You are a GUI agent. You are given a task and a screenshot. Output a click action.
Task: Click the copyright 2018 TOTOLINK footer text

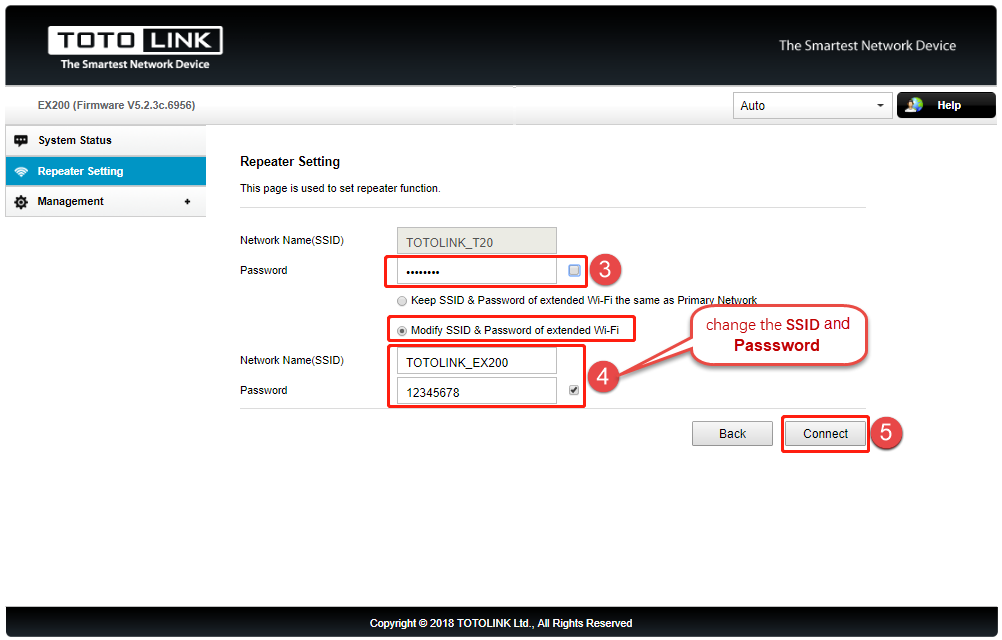click(501, 623)
